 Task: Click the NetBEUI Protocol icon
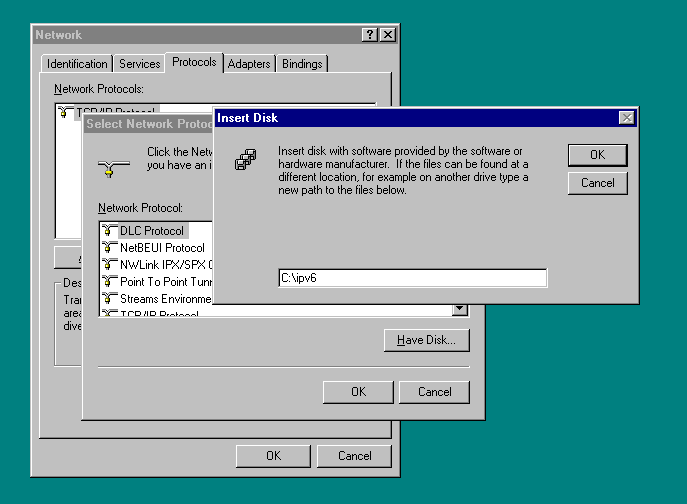coord(109,248)
